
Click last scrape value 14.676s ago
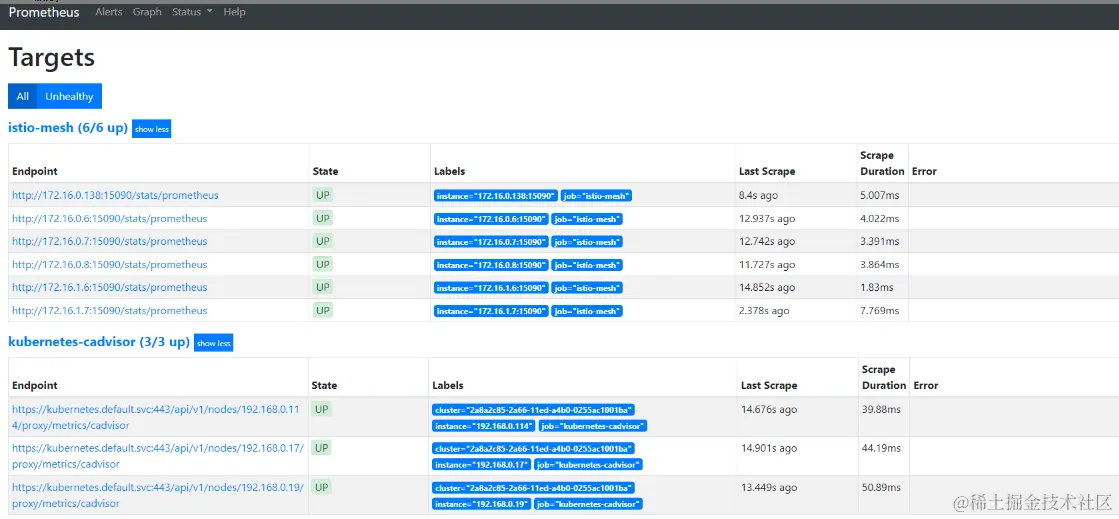(769, 409)
